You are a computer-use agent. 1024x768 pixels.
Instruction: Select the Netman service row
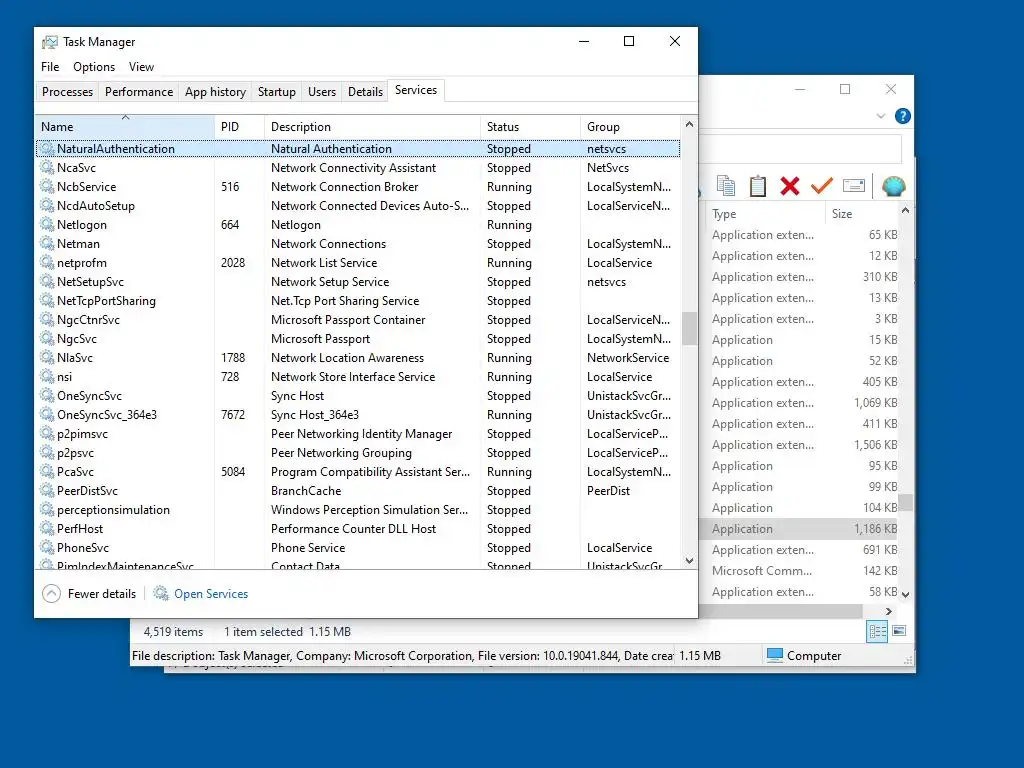358,244
